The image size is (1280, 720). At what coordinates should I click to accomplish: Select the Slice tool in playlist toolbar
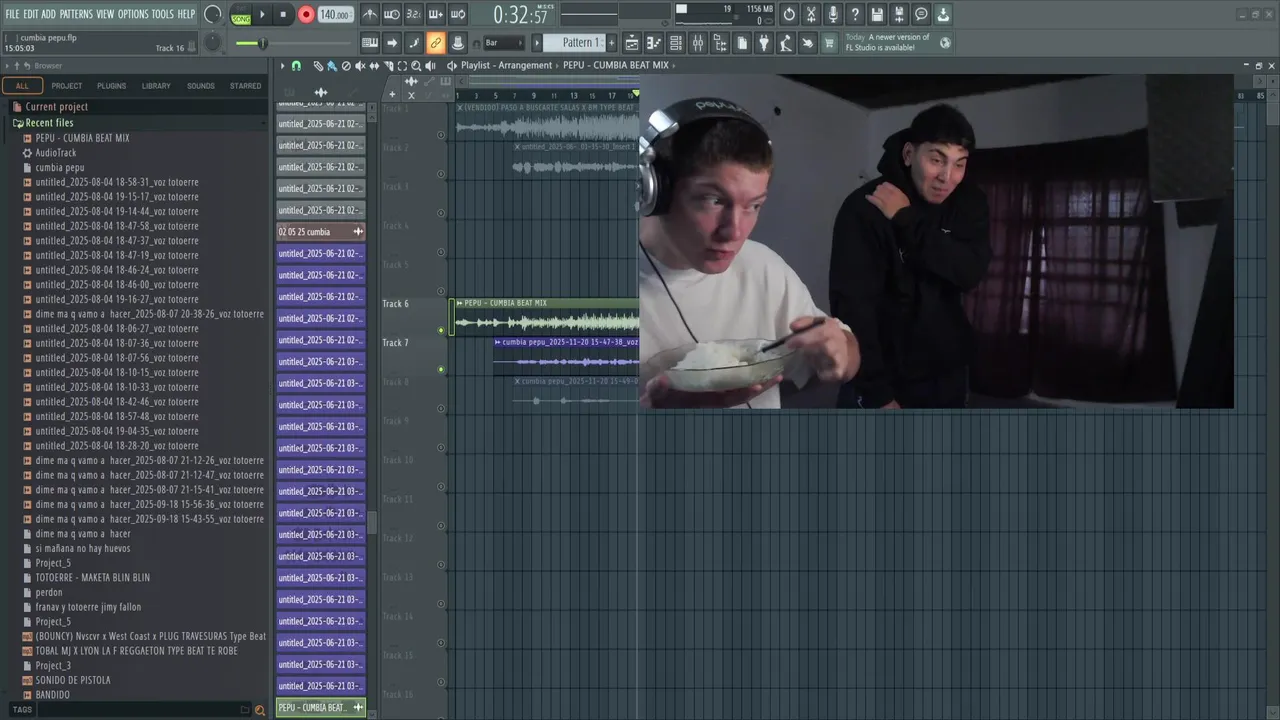coord(389,65)
